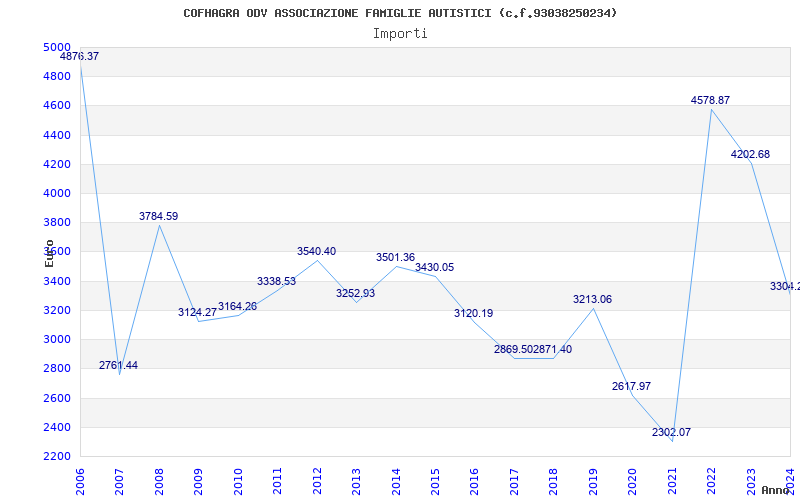
Task: Select data label 2869.50
Action: click(x=513, y=350)
